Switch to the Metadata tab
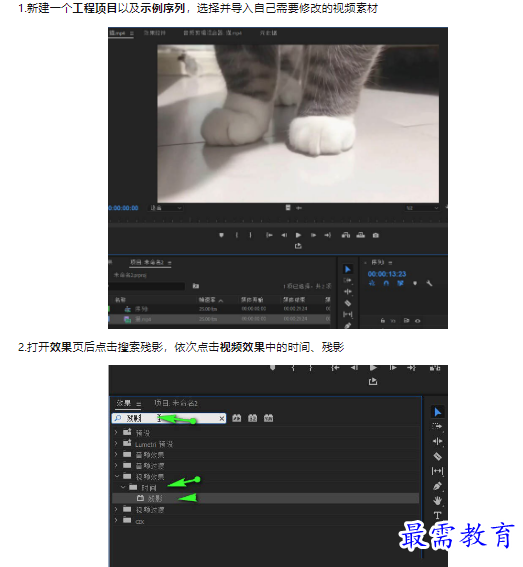Screen dimensions: 523x567 point(268,33)
